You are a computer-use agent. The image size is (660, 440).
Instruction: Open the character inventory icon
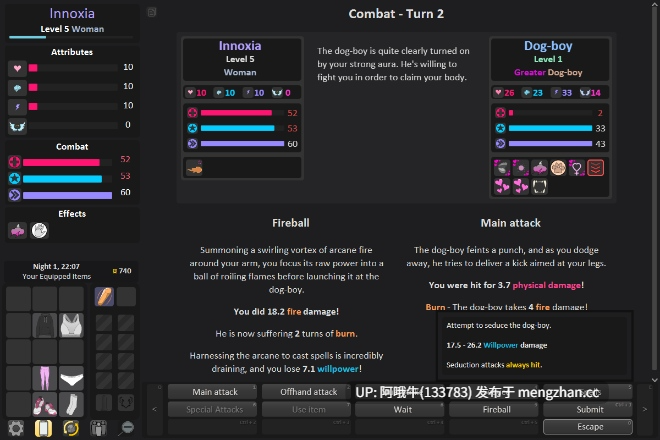(98, 428)
